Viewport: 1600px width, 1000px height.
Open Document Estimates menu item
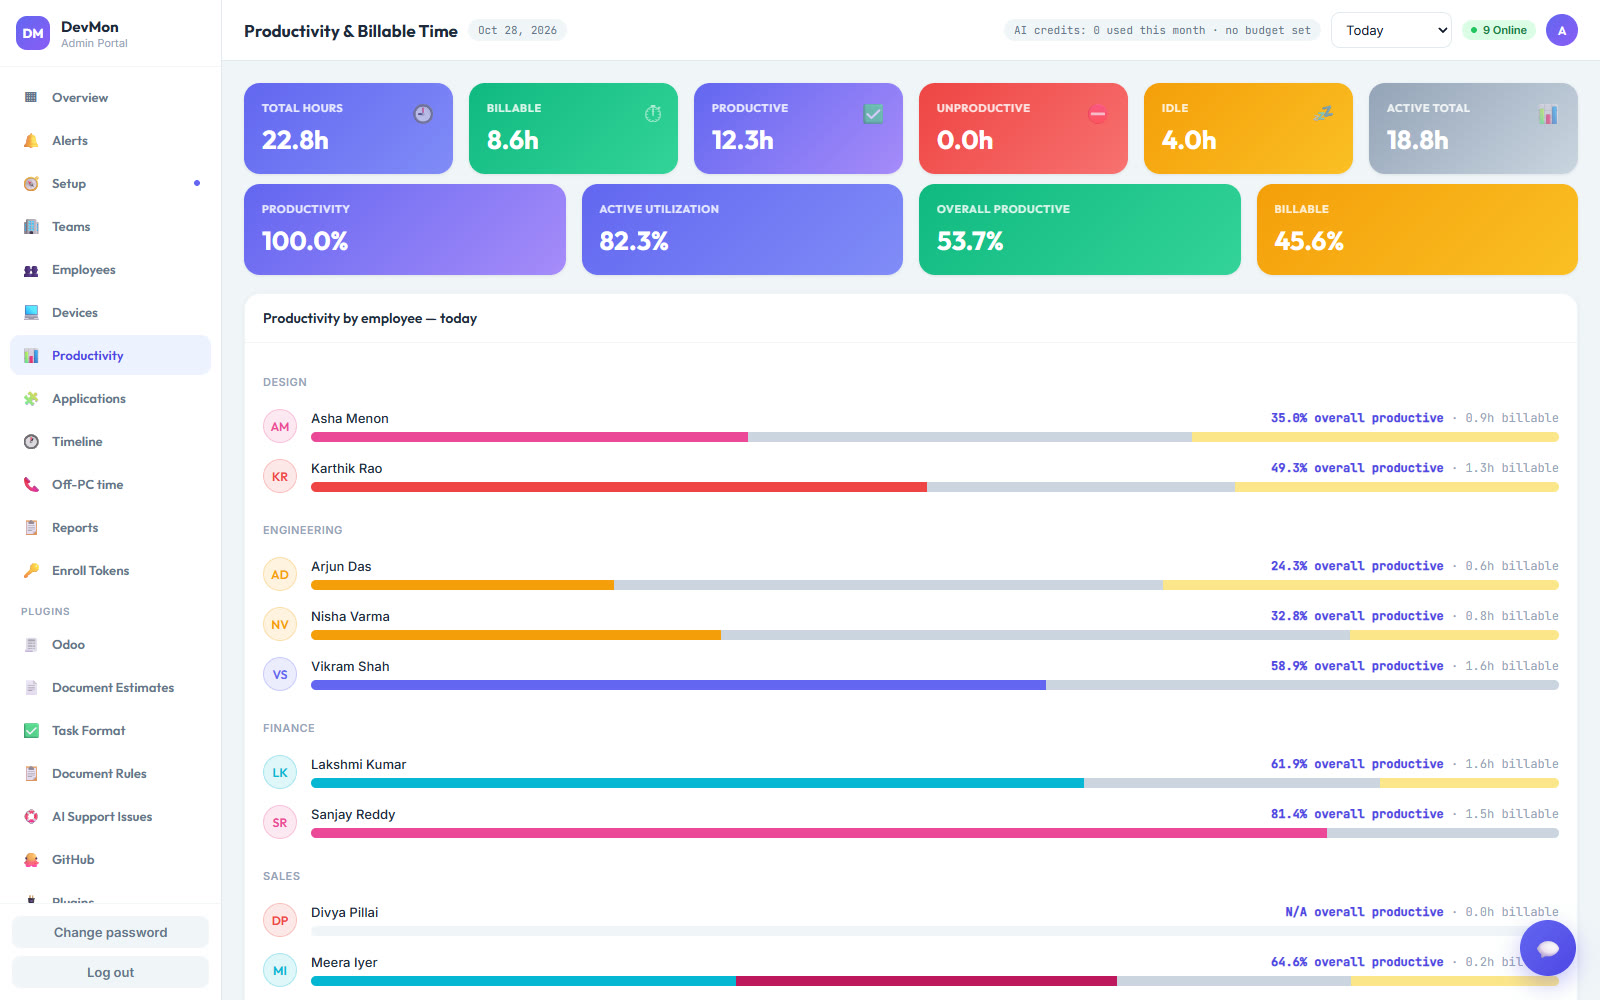click(x=110, y=688)
